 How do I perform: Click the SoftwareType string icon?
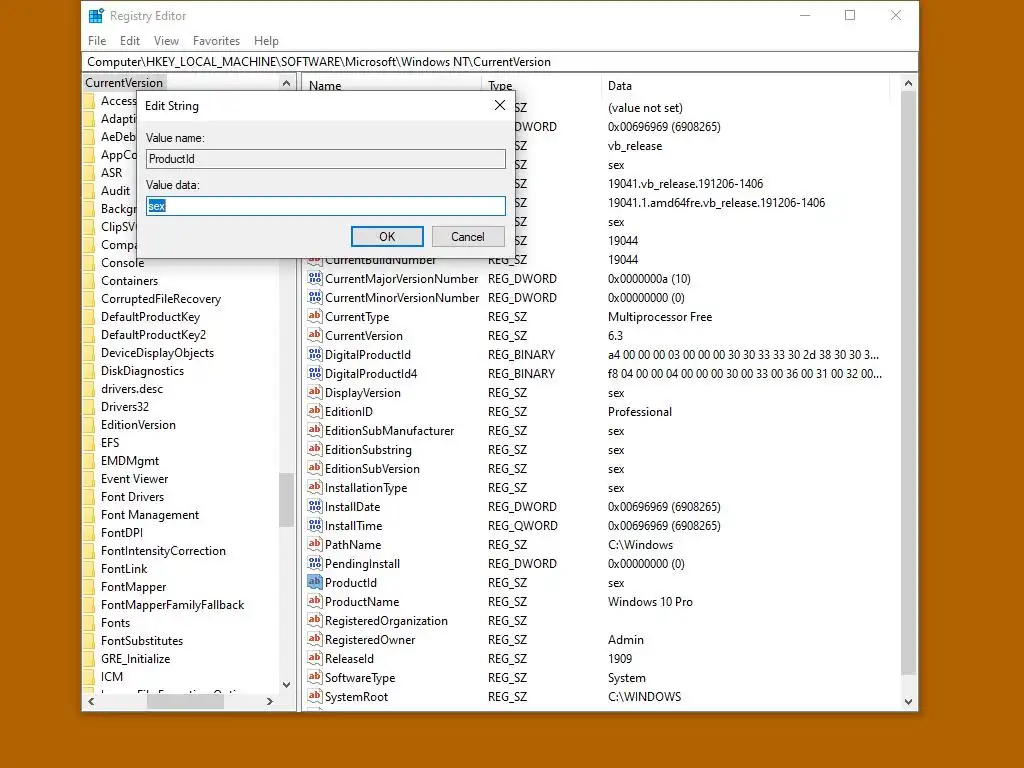coord(315,677)
